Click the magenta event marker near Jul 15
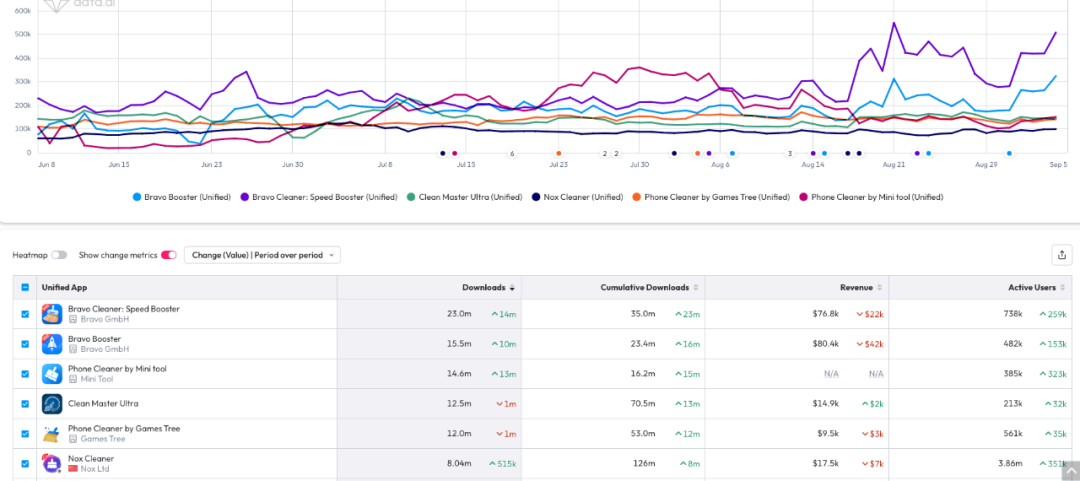This screenshot has height=481, width=1080. pos(455,154)
